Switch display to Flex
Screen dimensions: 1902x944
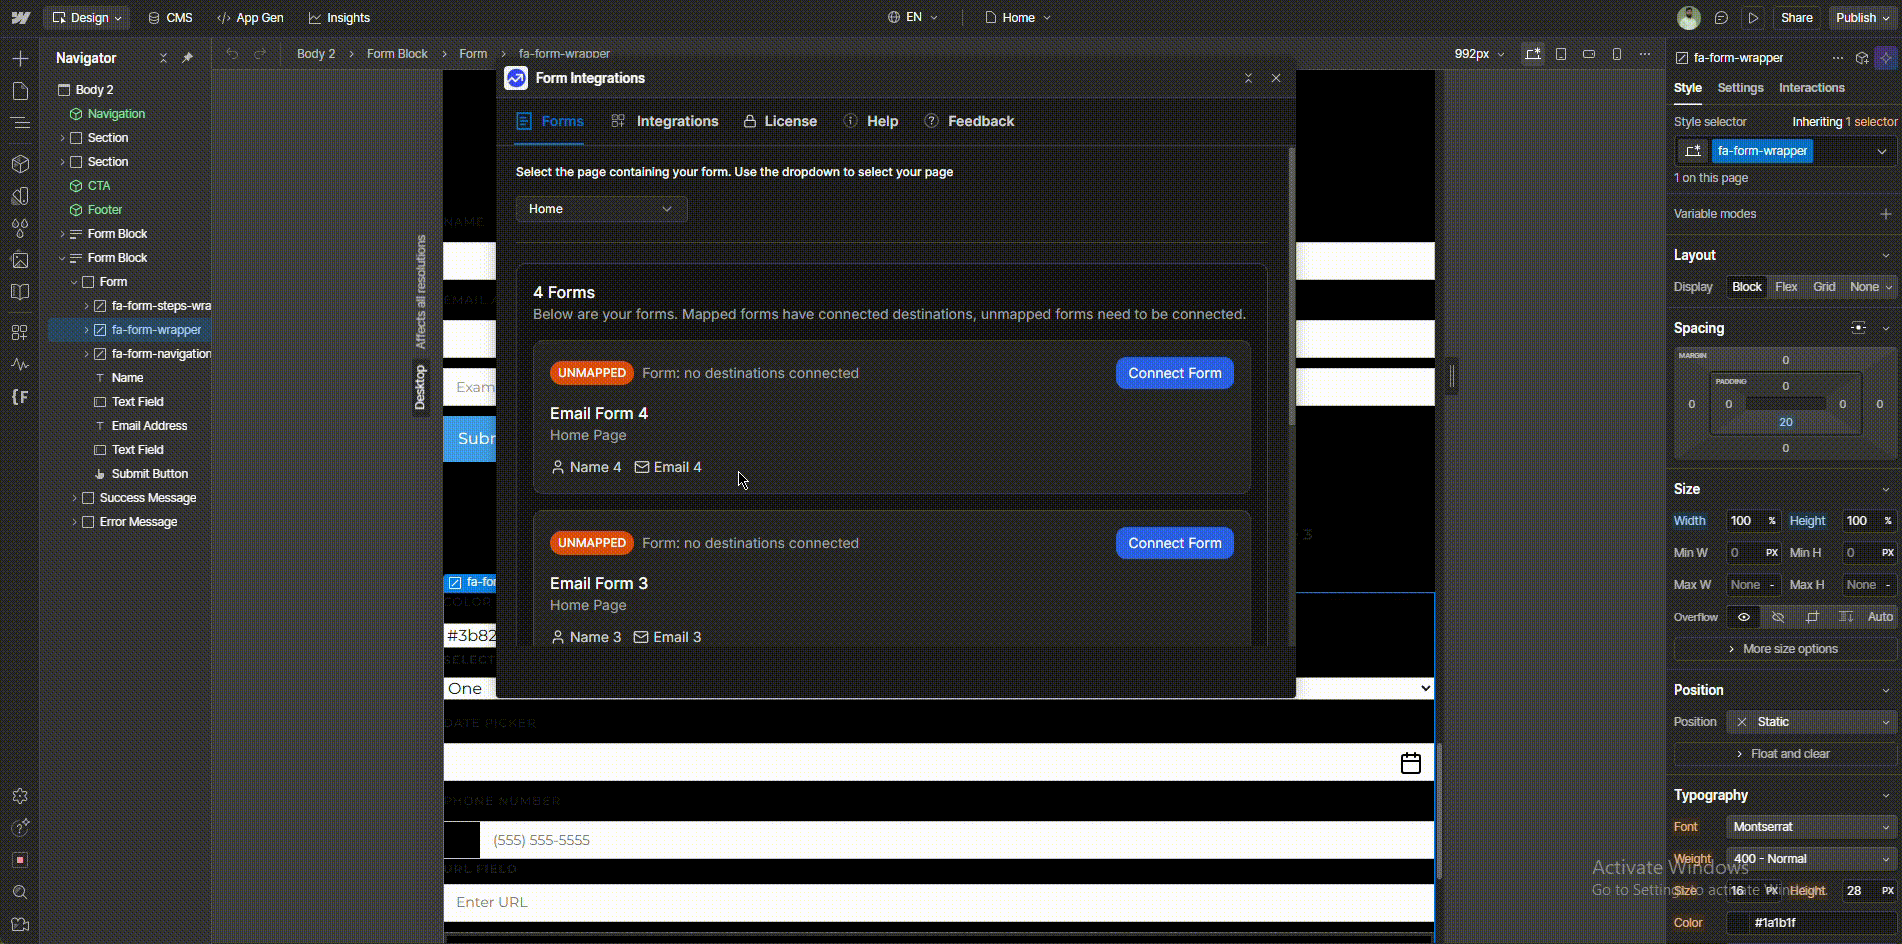click(x=1785, y=287)
